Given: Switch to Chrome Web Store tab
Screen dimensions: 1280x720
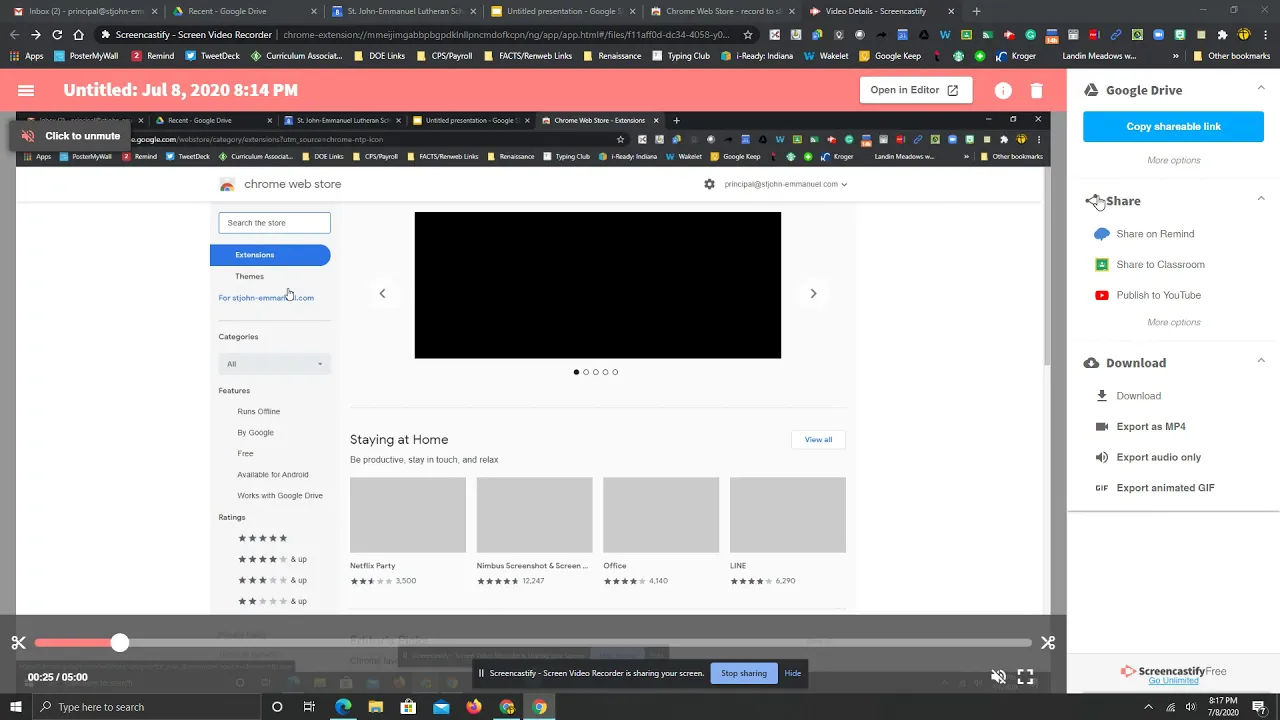Looking at the screenshot, I should 724,11.
